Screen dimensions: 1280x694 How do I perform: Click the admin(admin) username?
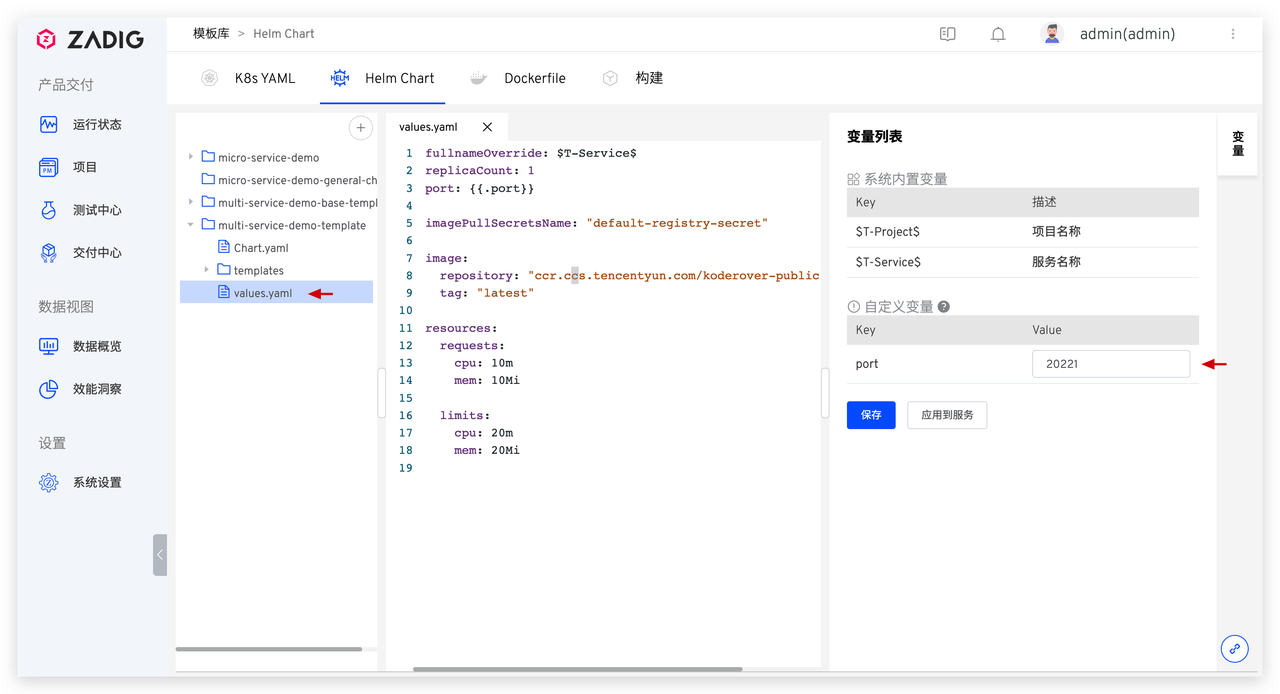pyautogui.click(x=1127, y=34)
